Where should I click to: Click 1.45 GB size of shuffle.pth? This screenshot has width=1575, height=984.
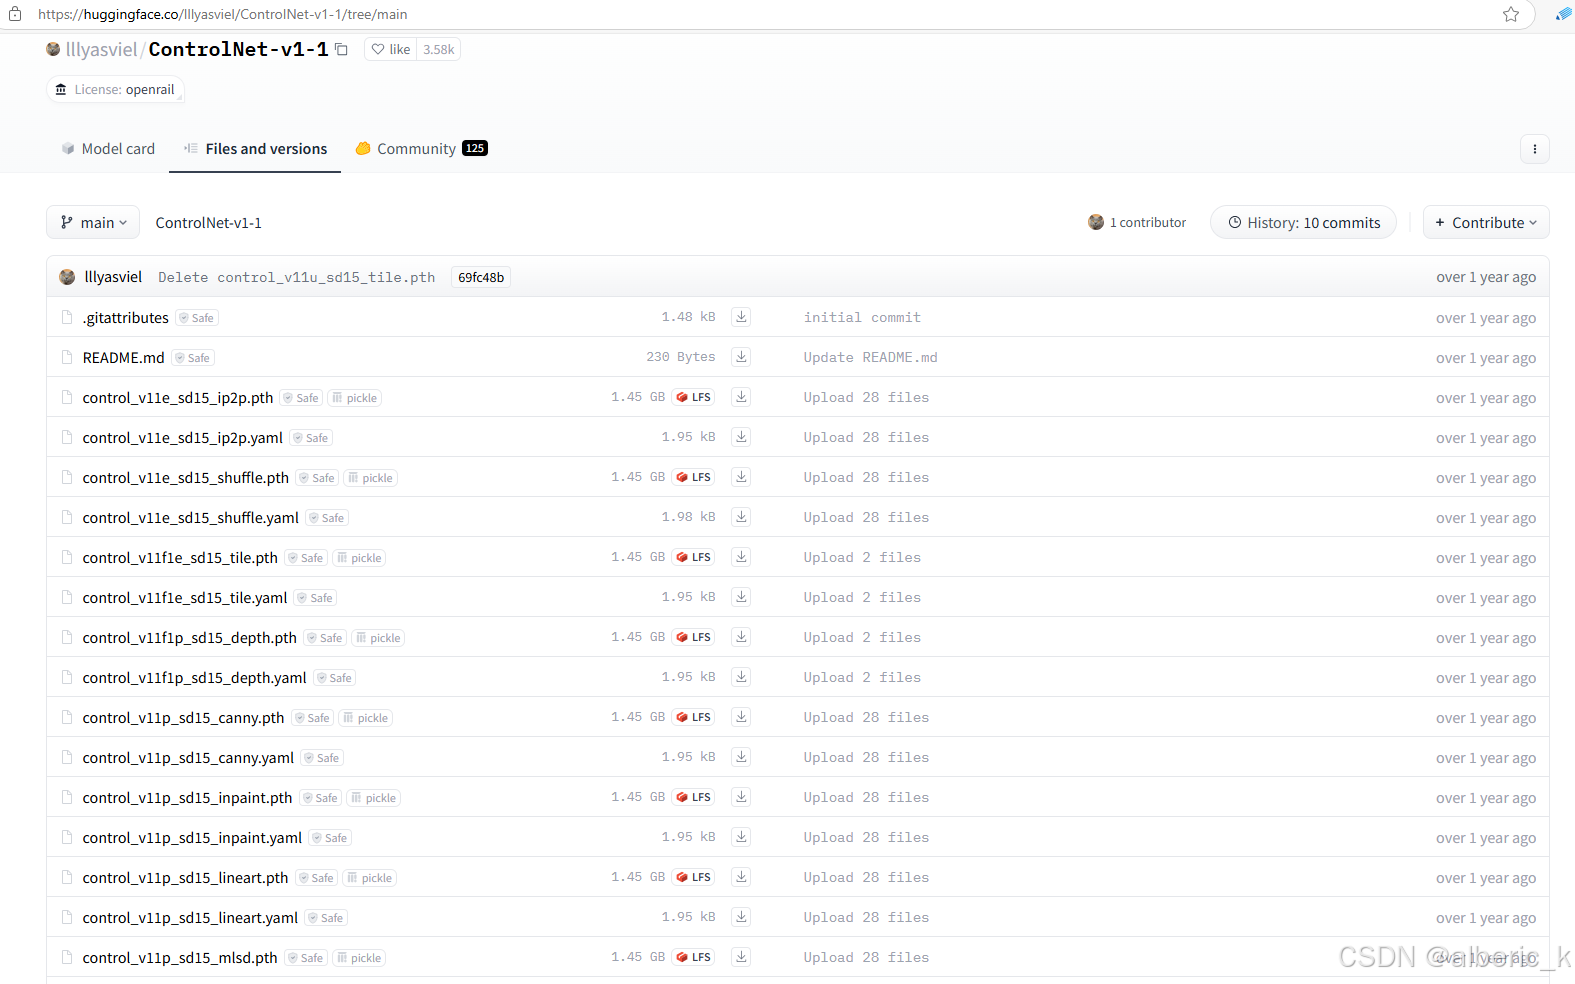click(638, 477)
